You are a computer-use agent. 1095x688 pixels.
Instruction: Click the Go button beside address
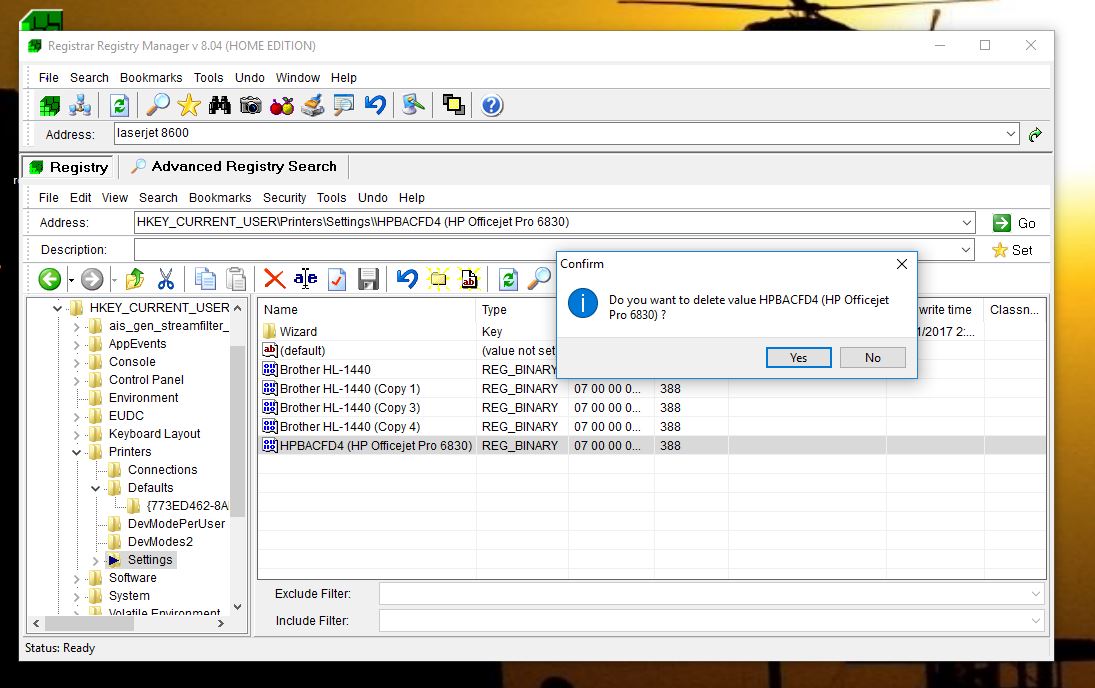[1015, 223]
